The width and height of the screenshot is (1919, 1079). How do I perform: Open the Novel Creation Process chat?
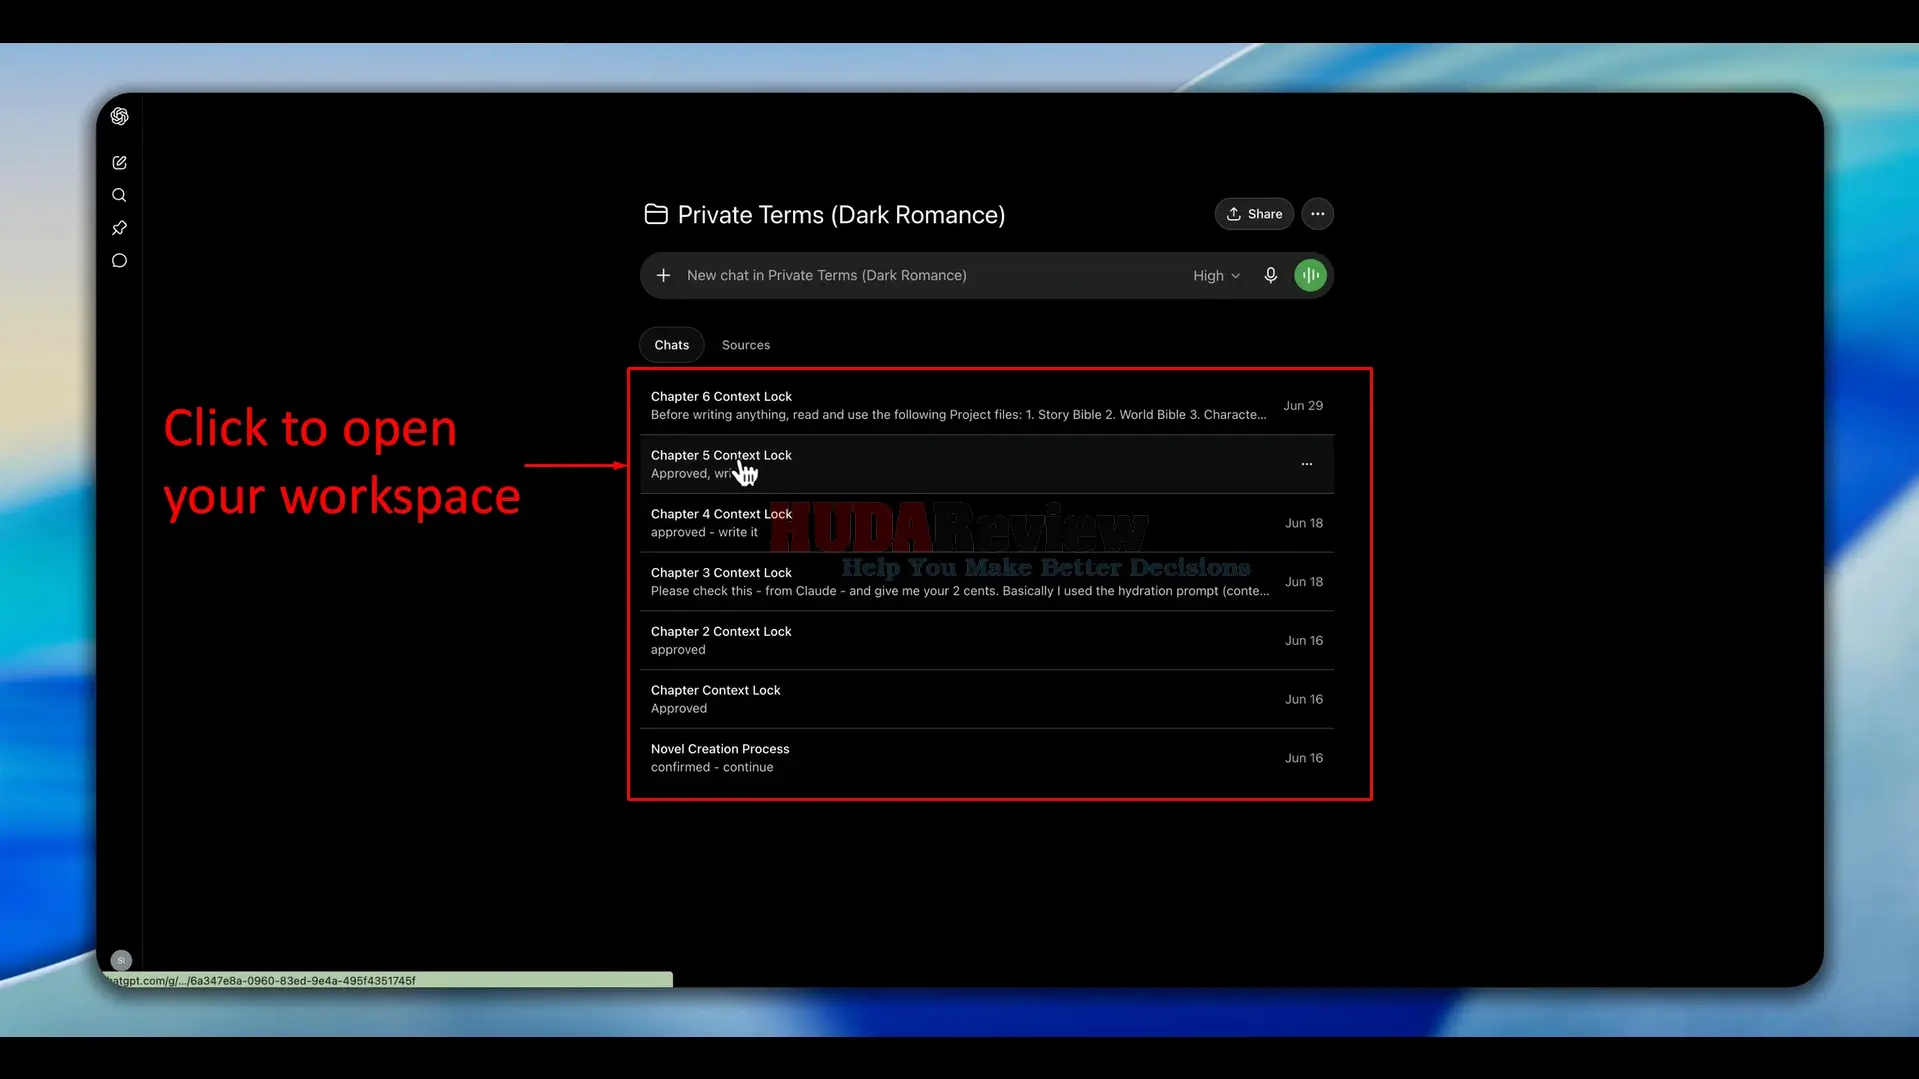point(986,758)
